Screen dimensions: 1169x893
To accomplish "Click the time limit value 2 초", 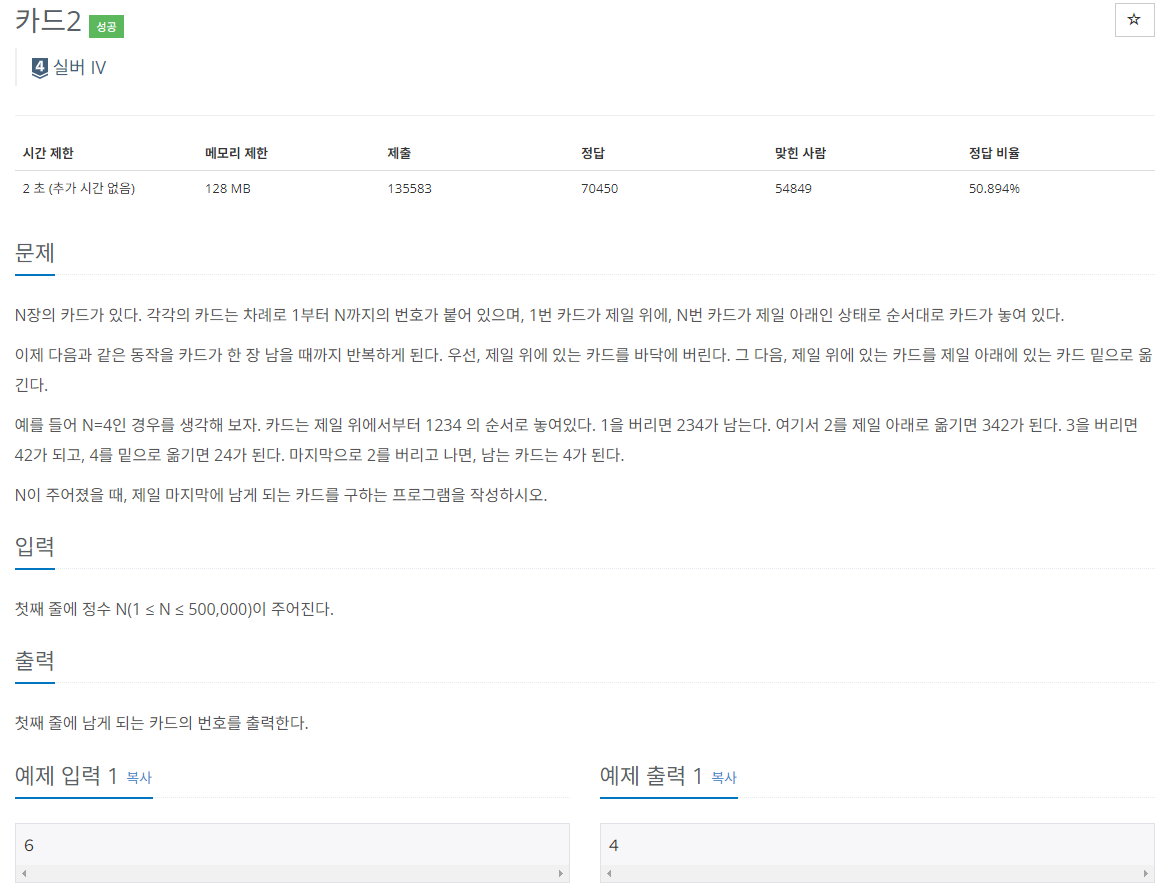I will (x=79, y=189).
